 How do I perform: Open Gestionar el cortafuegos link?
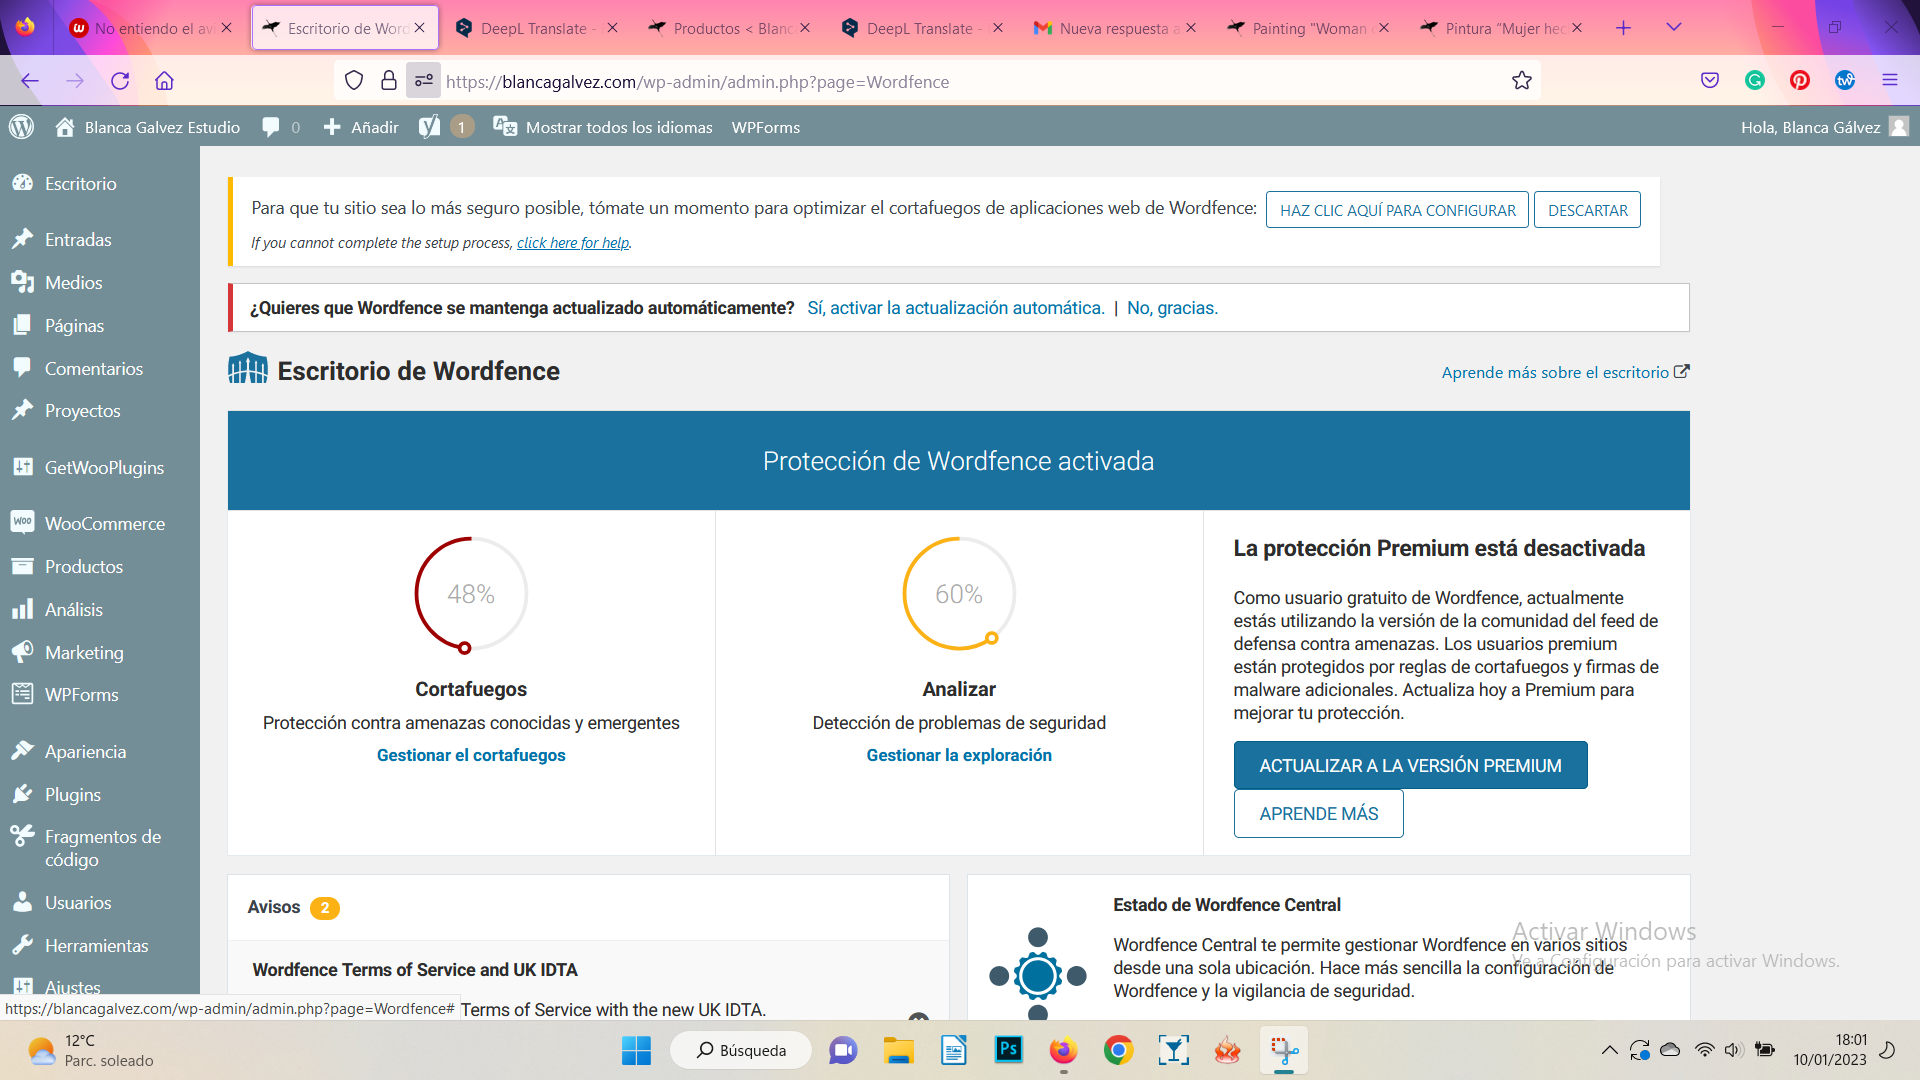[471, 755]
